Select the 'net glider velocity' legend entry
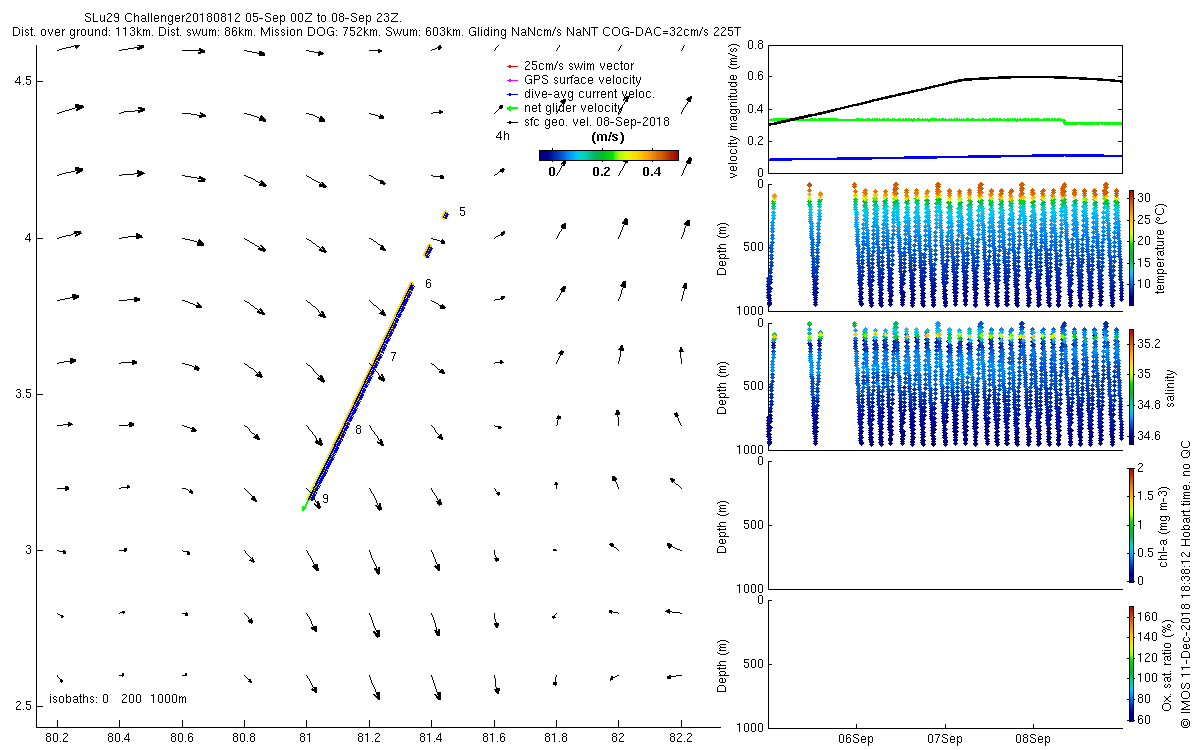Image resolution: width=1200 pixels, height=750 pixels. 573,108
